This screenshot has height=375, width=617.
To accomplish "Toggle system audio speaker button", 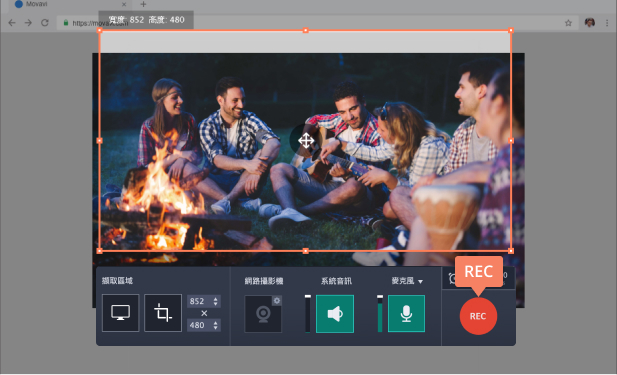I will [335, 314].
